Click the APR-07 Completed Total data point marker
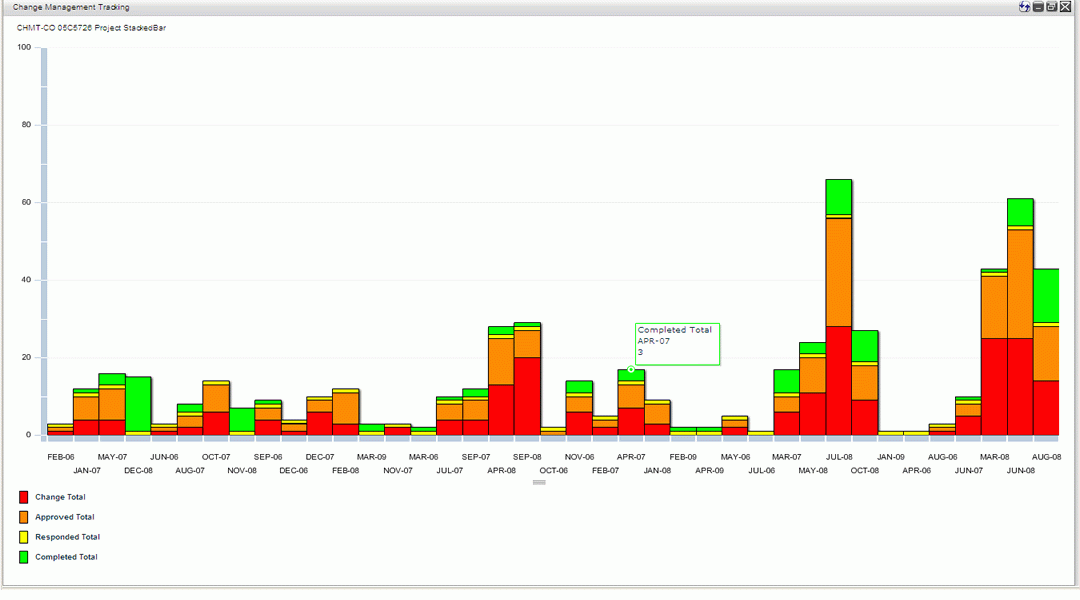This screenshot has width=1080, height=600. [x=631, y=370]
